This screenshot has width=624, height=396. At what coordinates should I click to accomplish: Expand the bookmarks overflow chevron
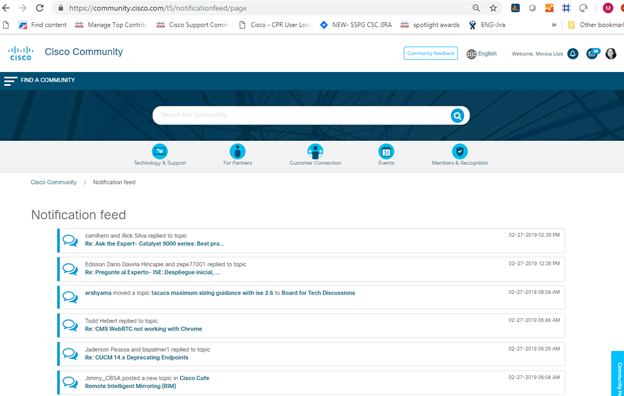[554, 25]
